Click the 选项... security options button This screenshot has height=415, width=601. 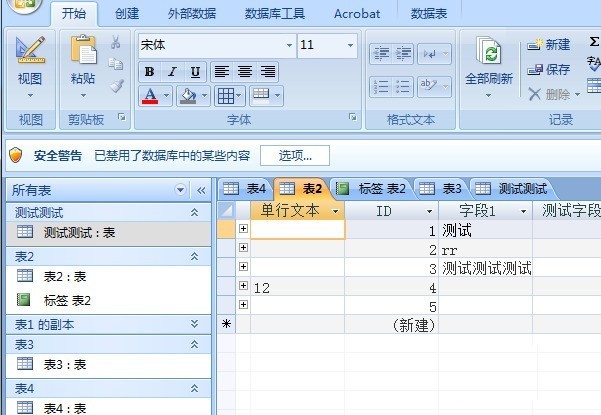click(x=295, y=156)
